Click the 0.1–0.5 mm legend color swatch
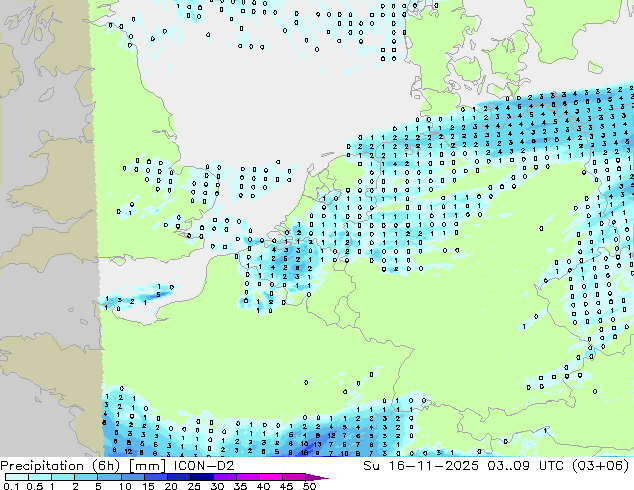 (17, 477)
